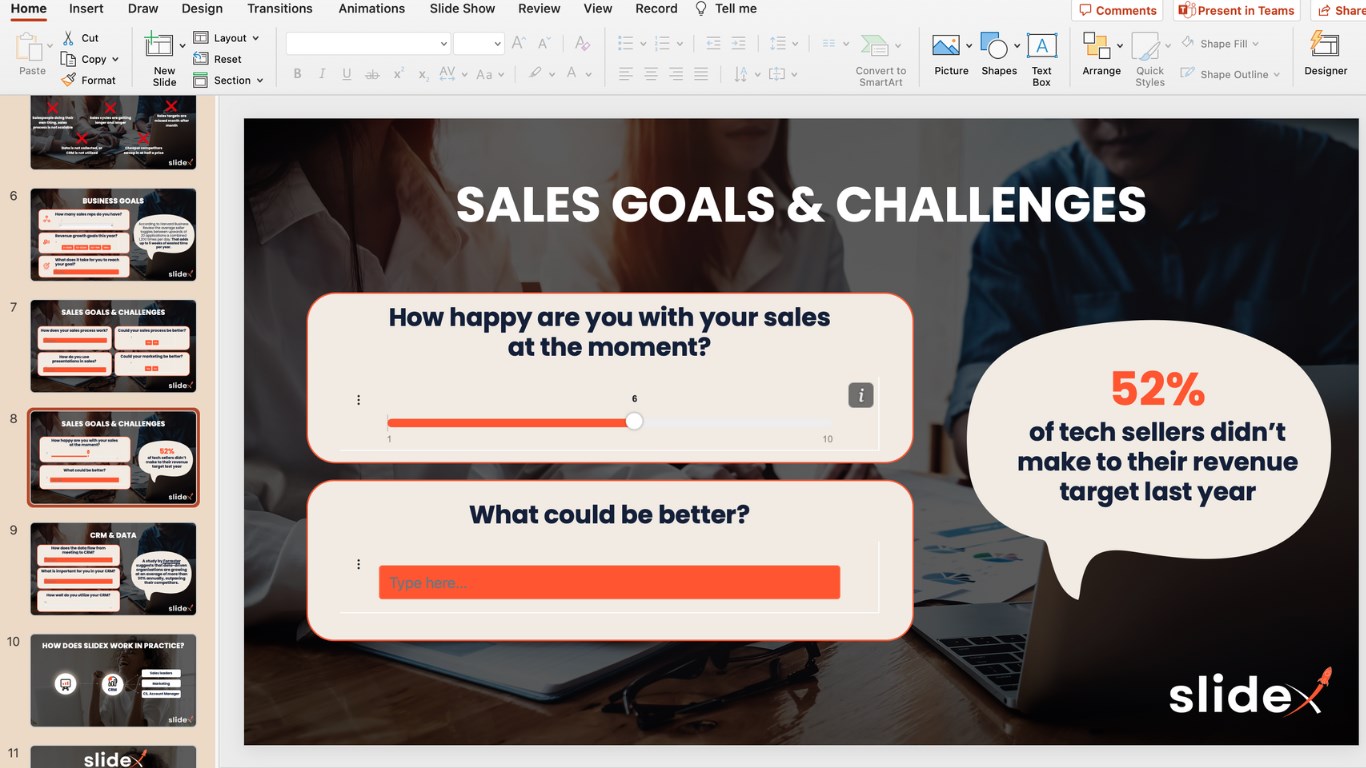Center align text
Image resolution: width=1366 pixels, height=768 pixels.
coord(651,74)
